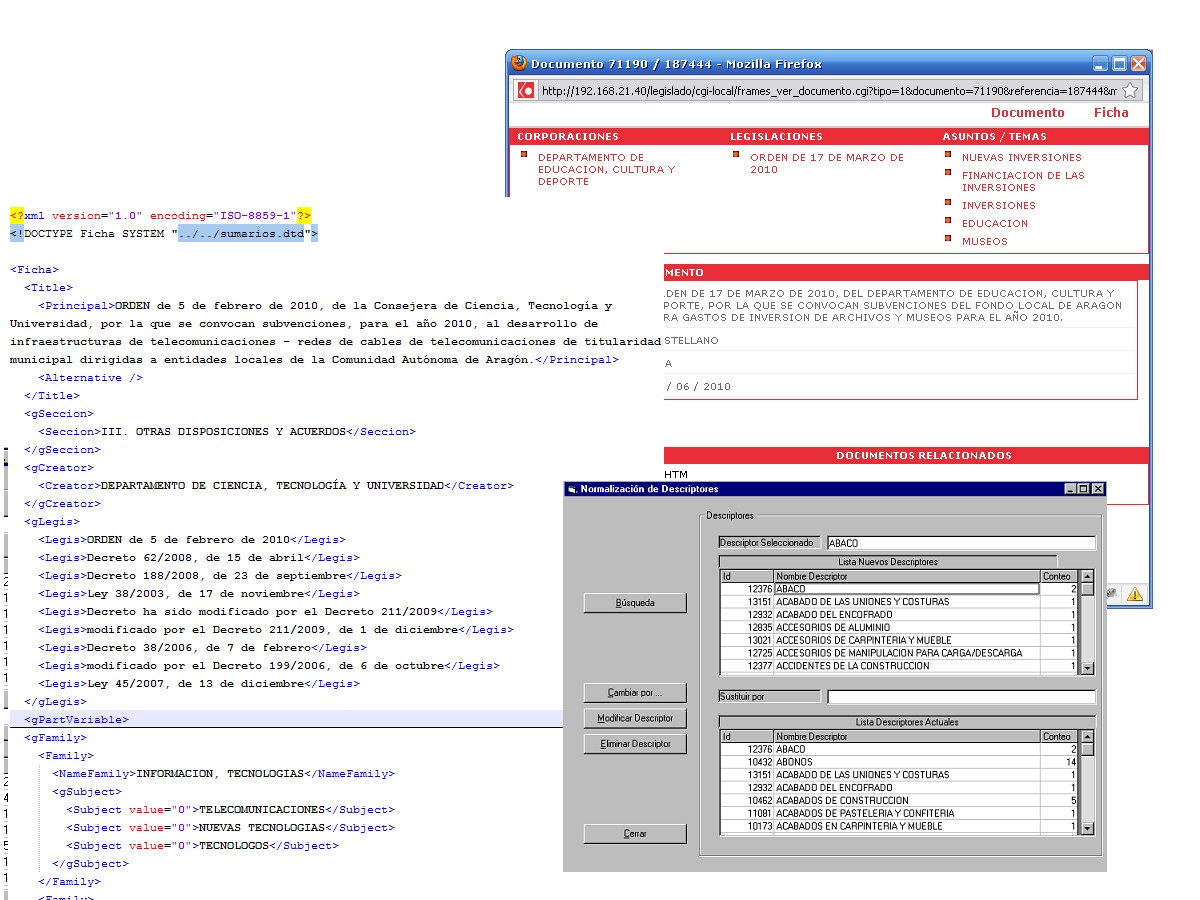Image resolution: width=1200 pixels, height=900 pixels.
Task: Click the Normalización de Descriptores window icon
Action: pyautogui.click(x=572, y=489)
